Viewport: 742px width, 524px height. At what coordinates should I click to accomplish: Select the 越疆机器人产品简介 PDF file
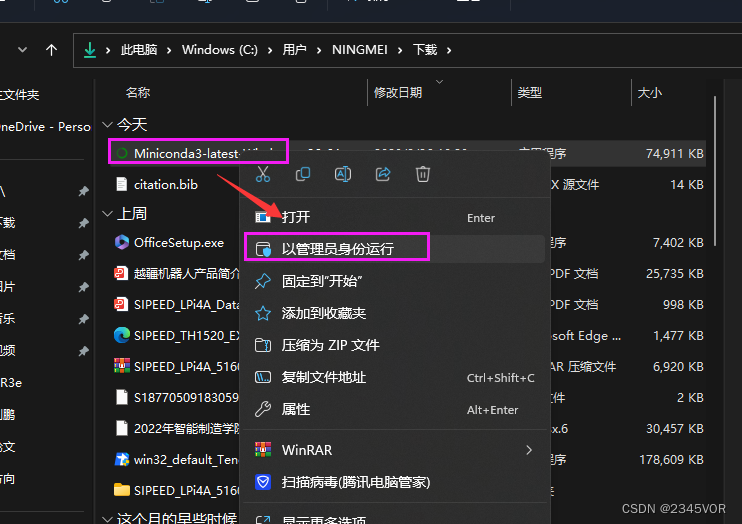187,274
